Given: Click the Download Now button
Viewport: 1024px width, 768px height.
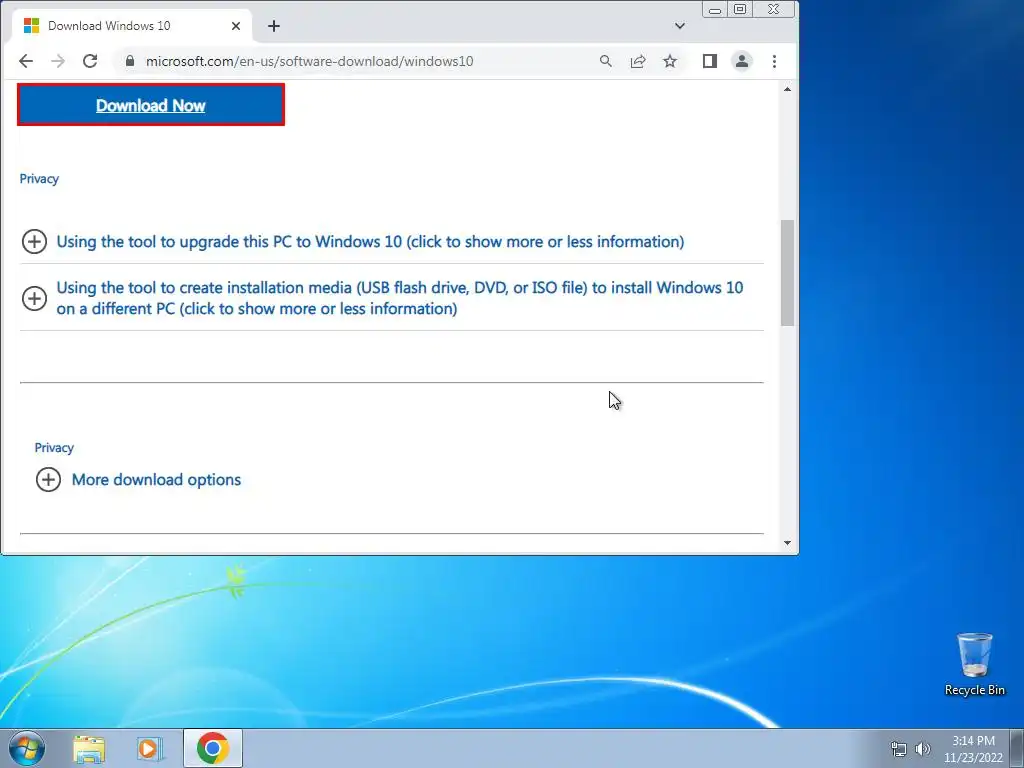Looking at the screenshot, I should tap(151, 104).
